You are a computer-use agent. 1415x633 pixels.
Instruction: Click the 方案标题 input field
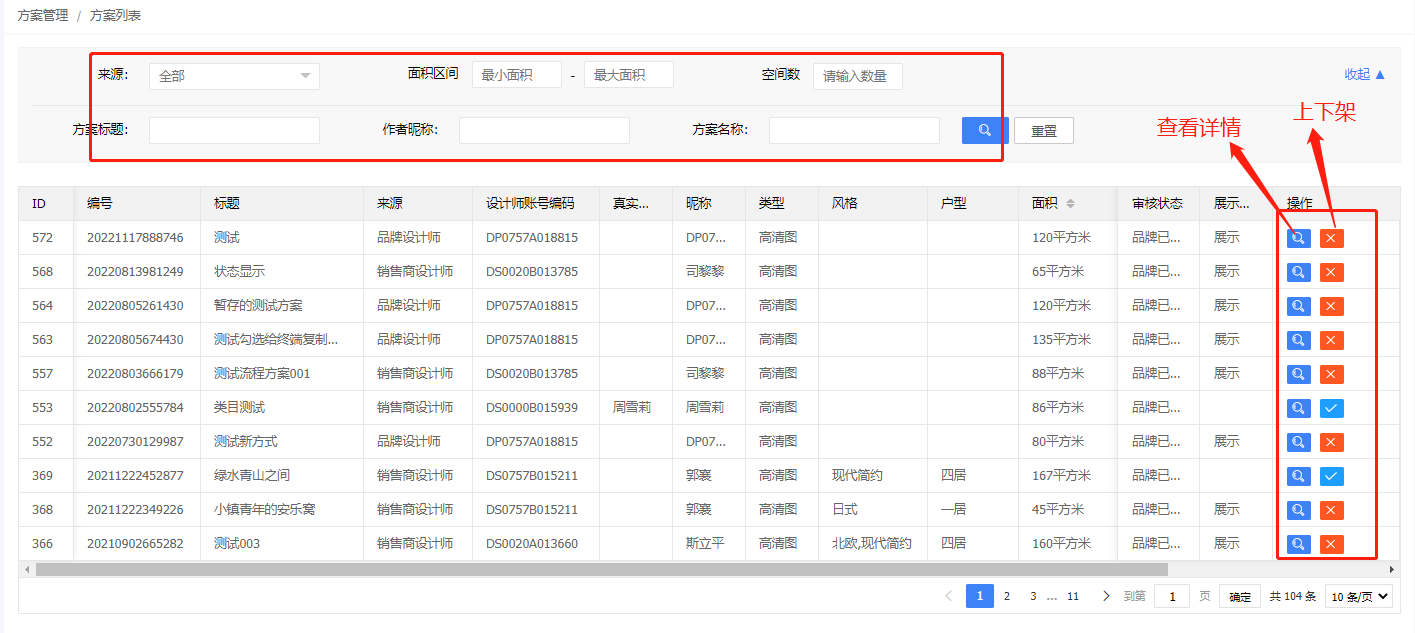click(234, 130)
